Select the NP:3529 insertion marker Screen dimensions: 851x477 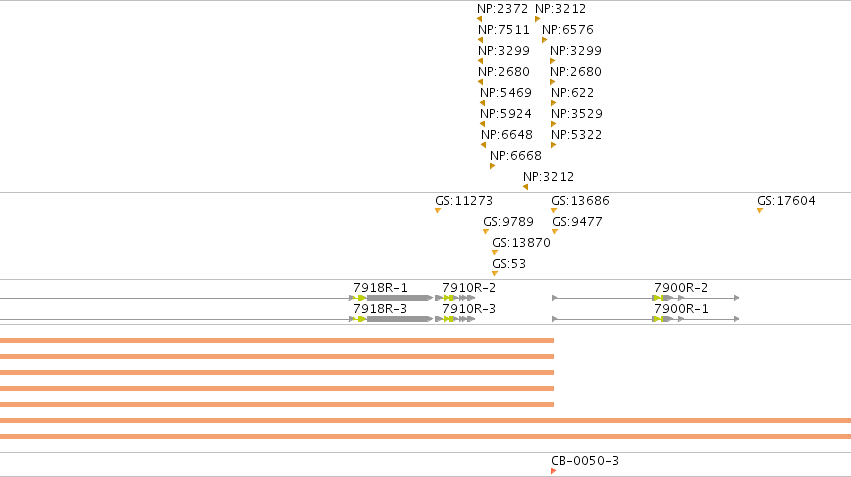click(554, 124)
